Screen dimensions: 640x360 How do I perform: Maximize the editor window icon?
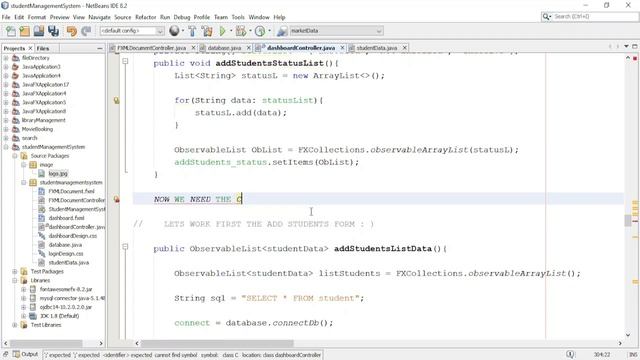point(635,47)
